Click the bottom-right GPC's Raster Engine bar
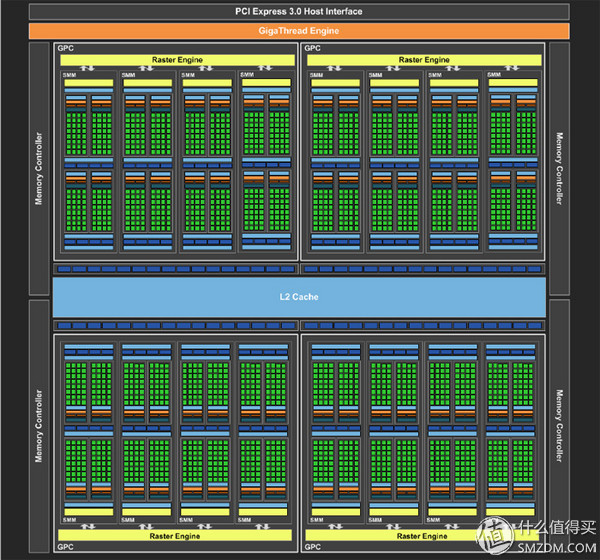This screenshot has height=560, width=600. click(x=423, y=535)
